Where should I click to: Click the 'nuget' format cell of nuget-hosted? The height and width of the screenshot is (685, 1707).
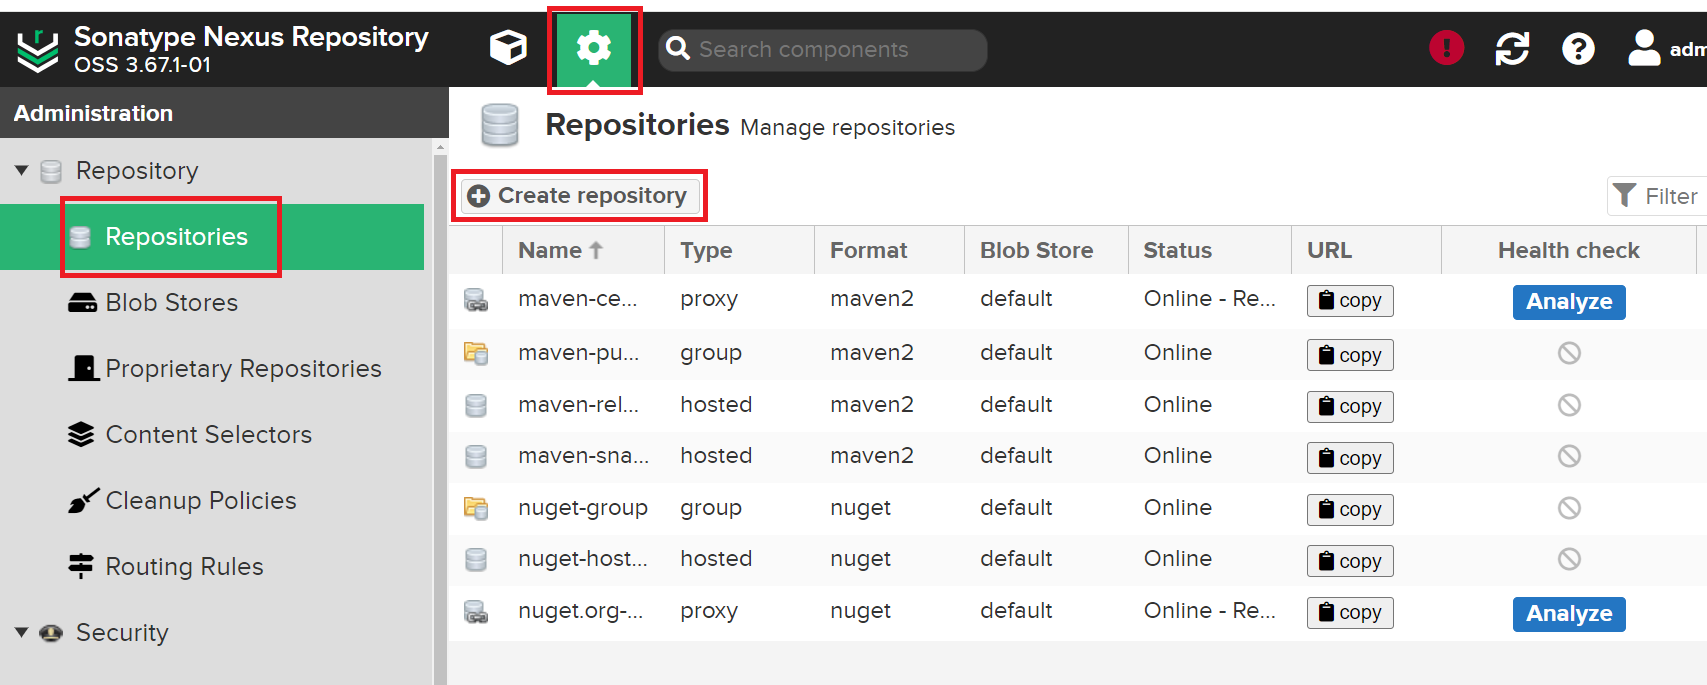click(x=860, y=559)
